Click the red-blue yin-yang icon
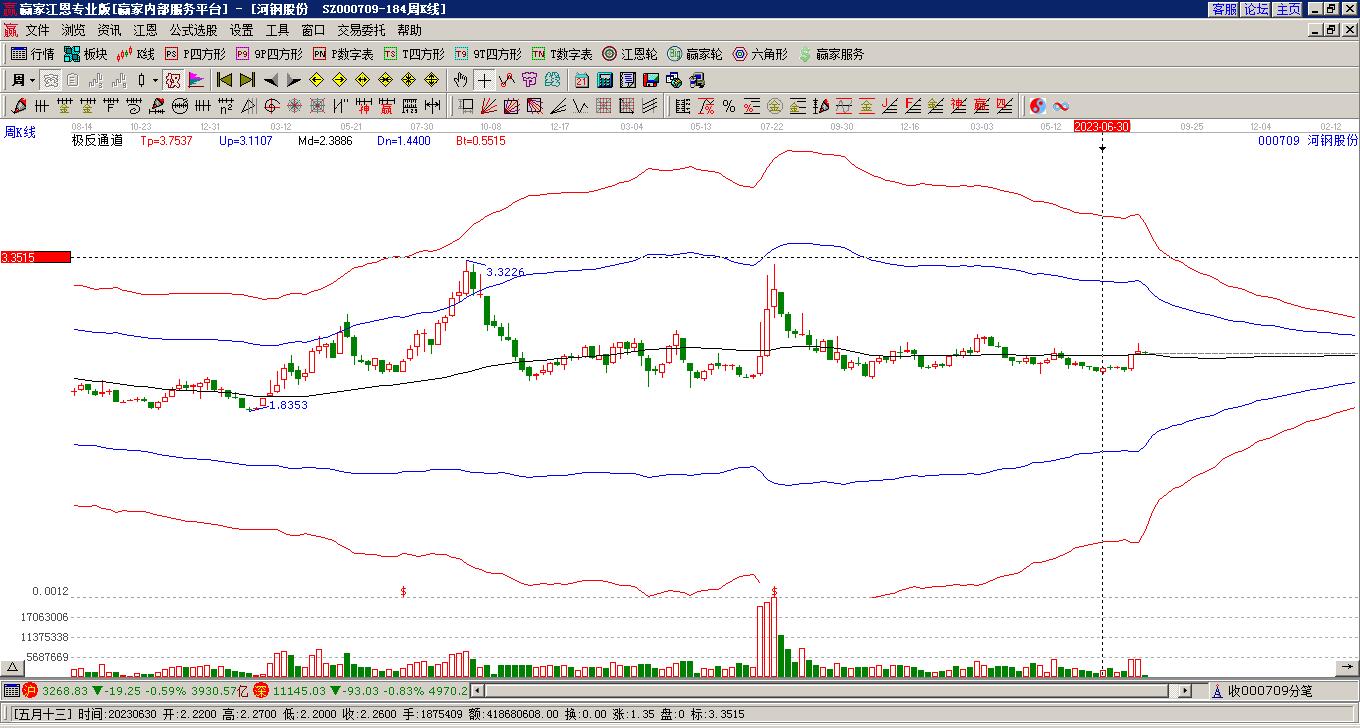Viewport: 1360px width, 728px height. click(x=1038, y=106)
